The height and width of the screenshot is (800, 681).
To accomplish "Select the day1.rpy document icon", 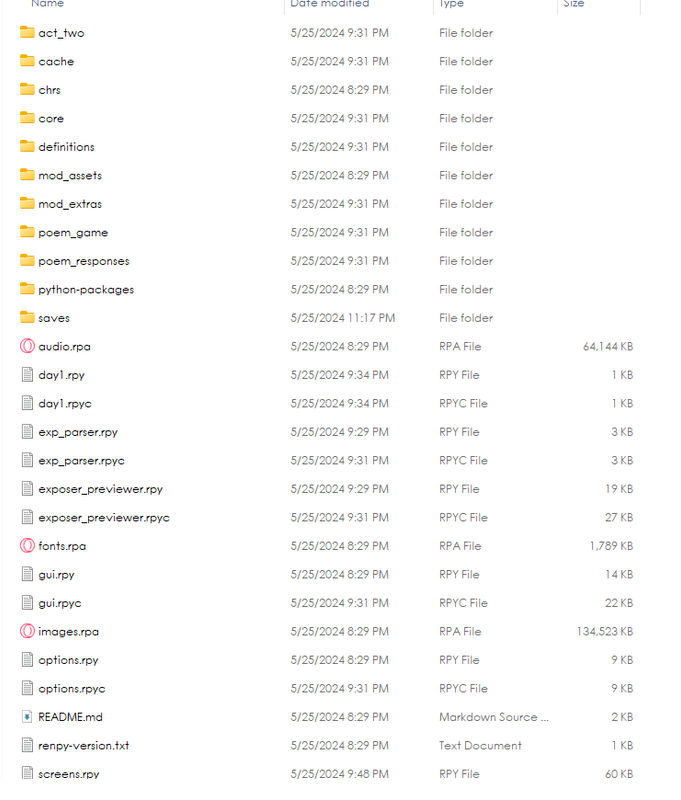I will (27, 375).
